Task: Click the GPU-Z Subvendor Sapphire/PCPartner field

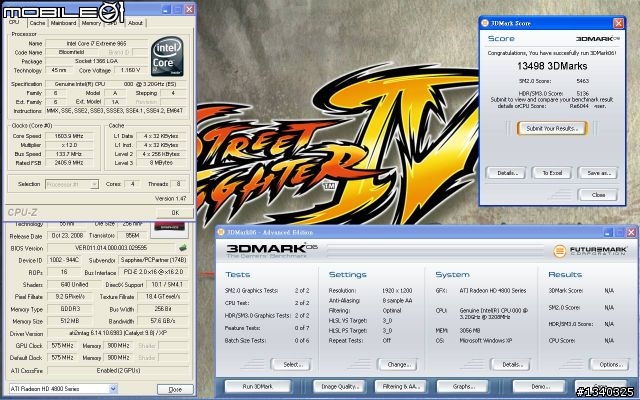Action: coord(153,260)
